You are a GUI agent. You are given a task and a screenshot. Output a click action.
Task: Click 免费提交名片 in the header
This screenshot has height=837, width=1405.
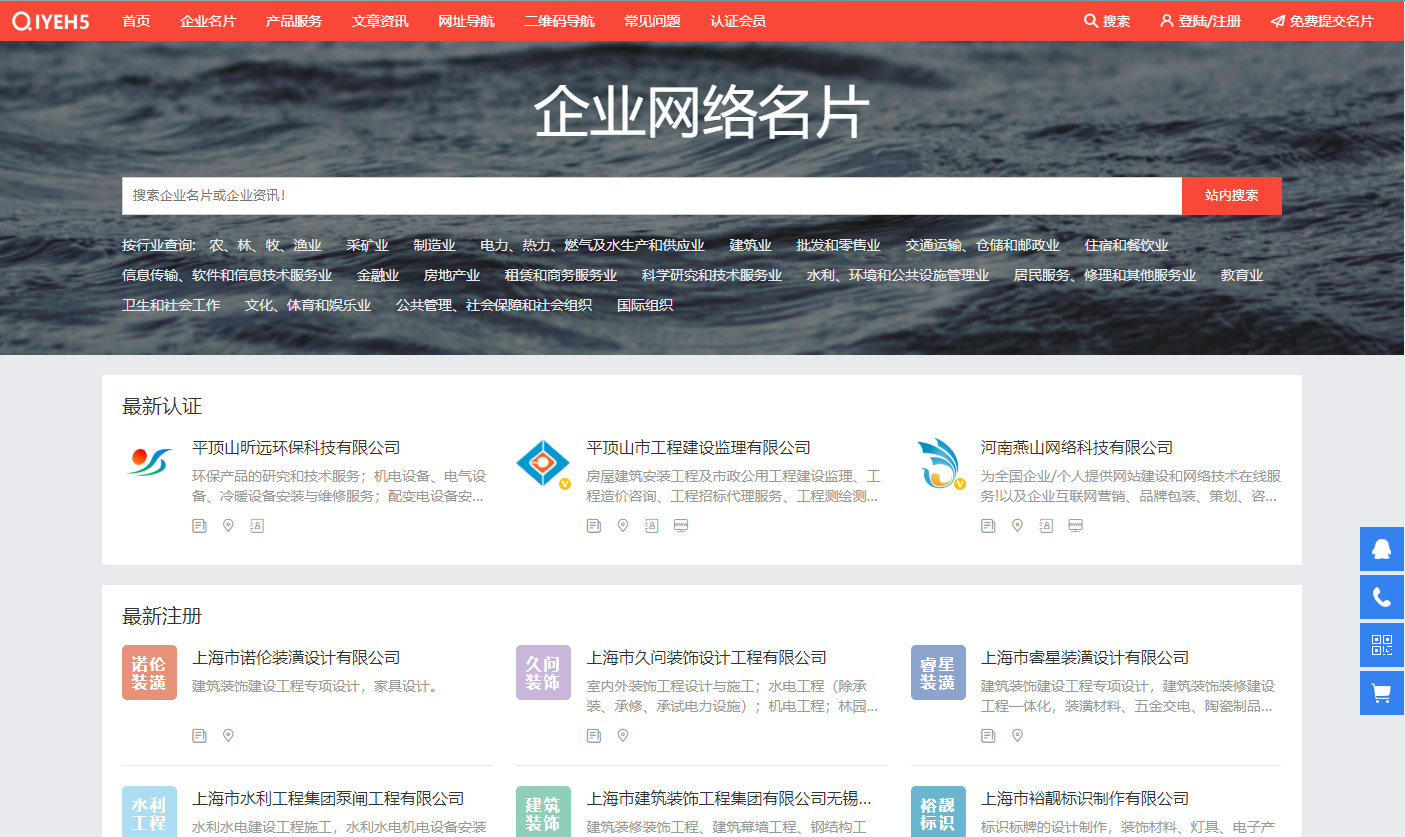tap(1322, 21)
